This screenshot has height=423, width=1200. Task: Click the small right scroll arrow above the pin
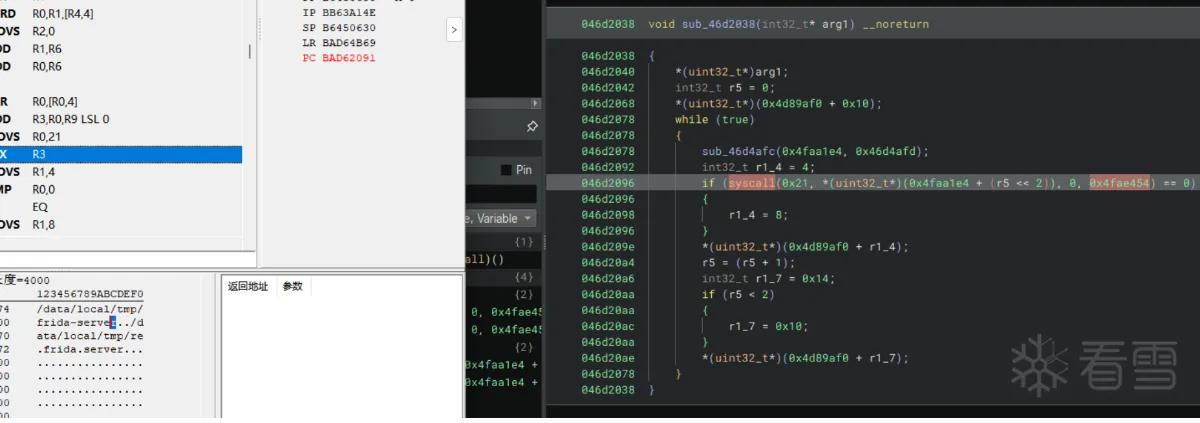(x=536, y=103)
